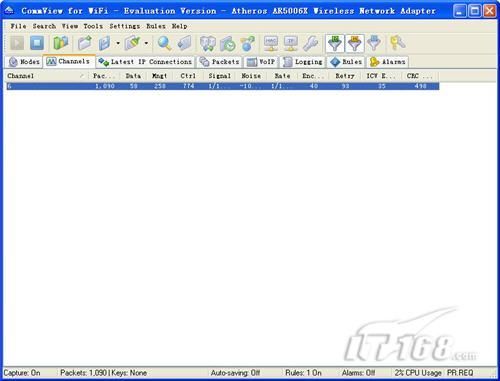
Task: Select the Channels tab
Action: (69, 61)
